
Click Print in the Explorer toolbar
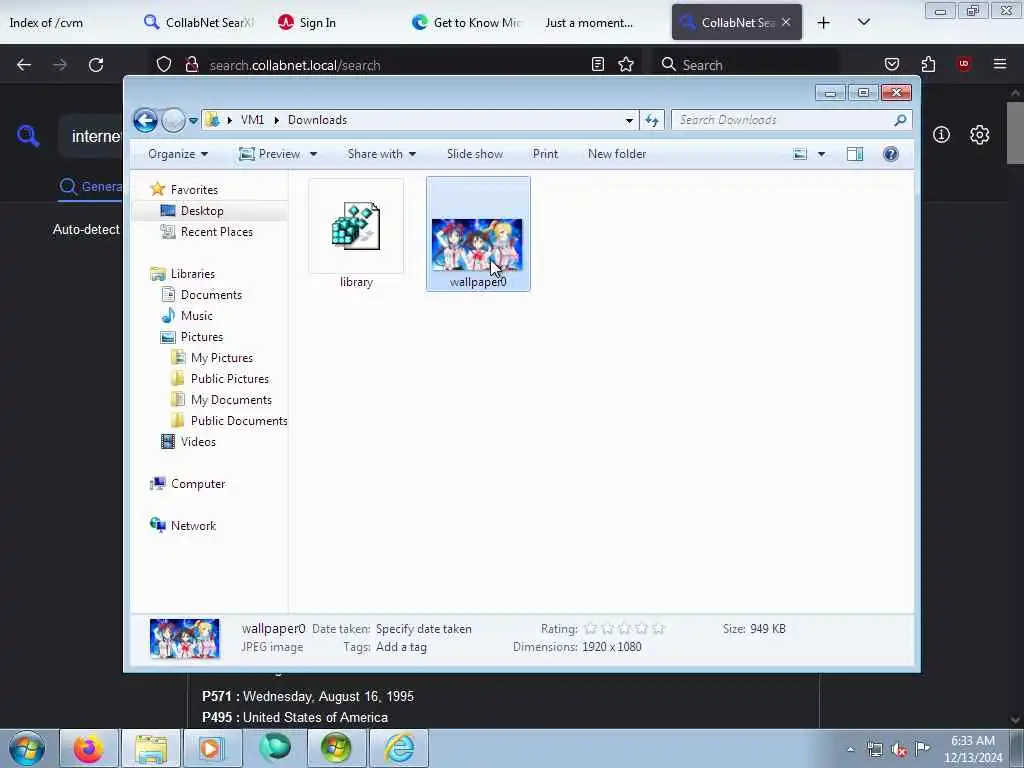tap(545, 154)
